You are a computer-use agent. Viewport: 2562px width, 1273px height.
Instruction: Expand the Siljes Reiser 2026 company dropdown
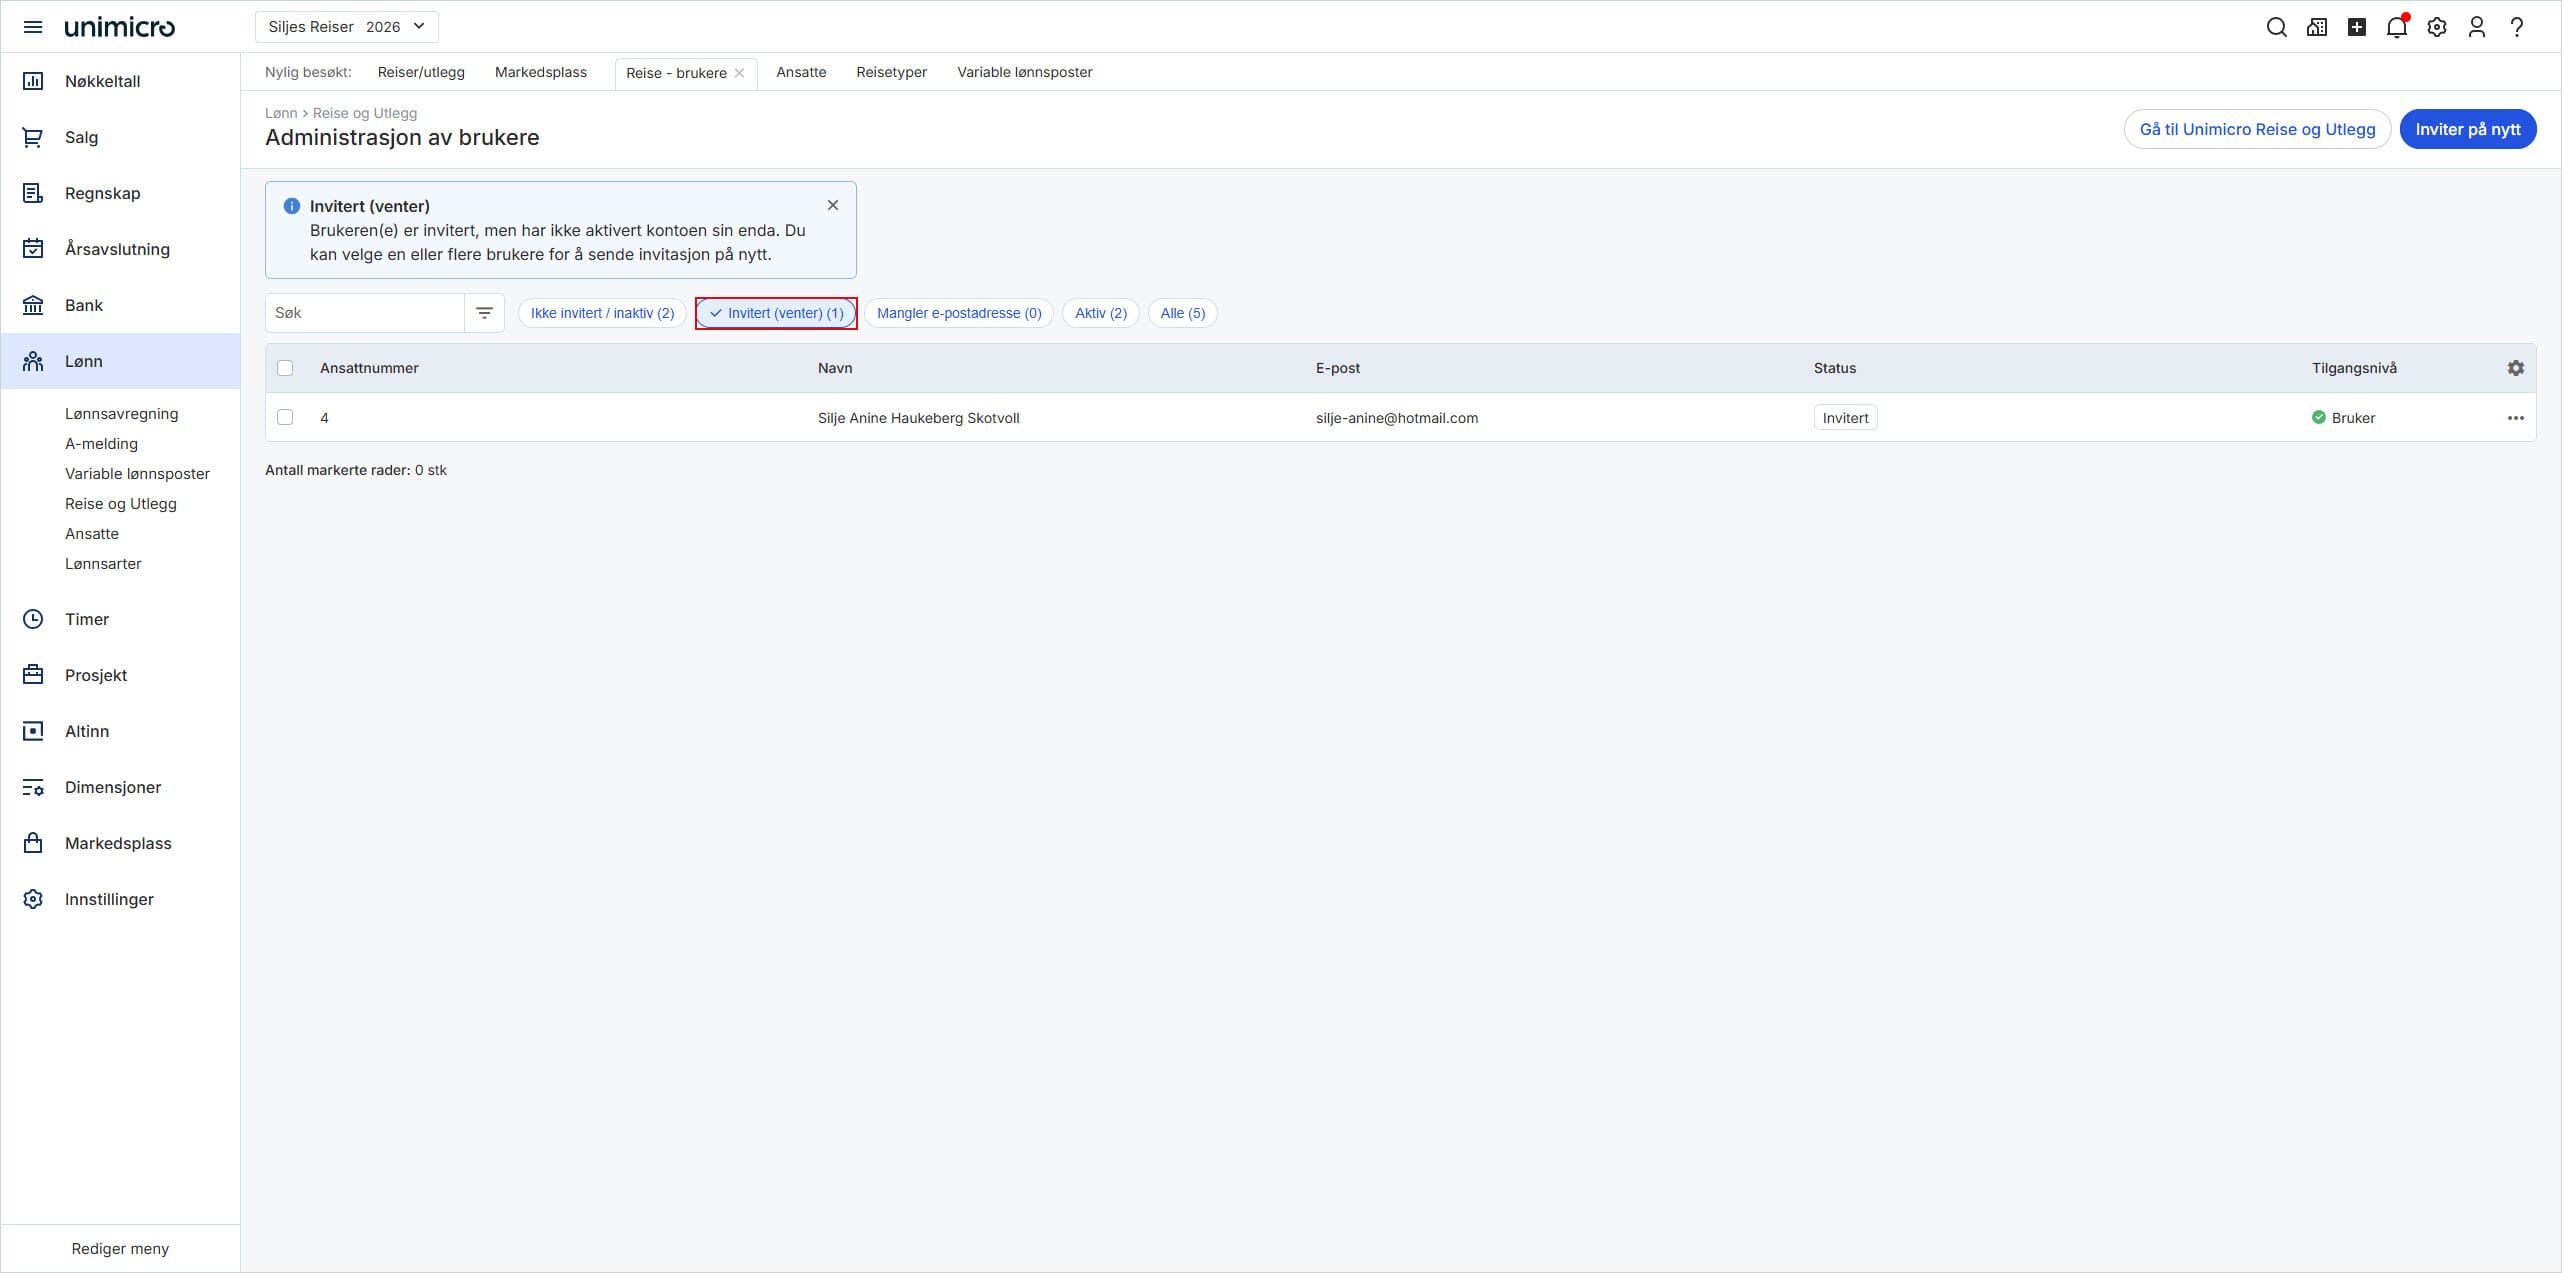point(346,27)
